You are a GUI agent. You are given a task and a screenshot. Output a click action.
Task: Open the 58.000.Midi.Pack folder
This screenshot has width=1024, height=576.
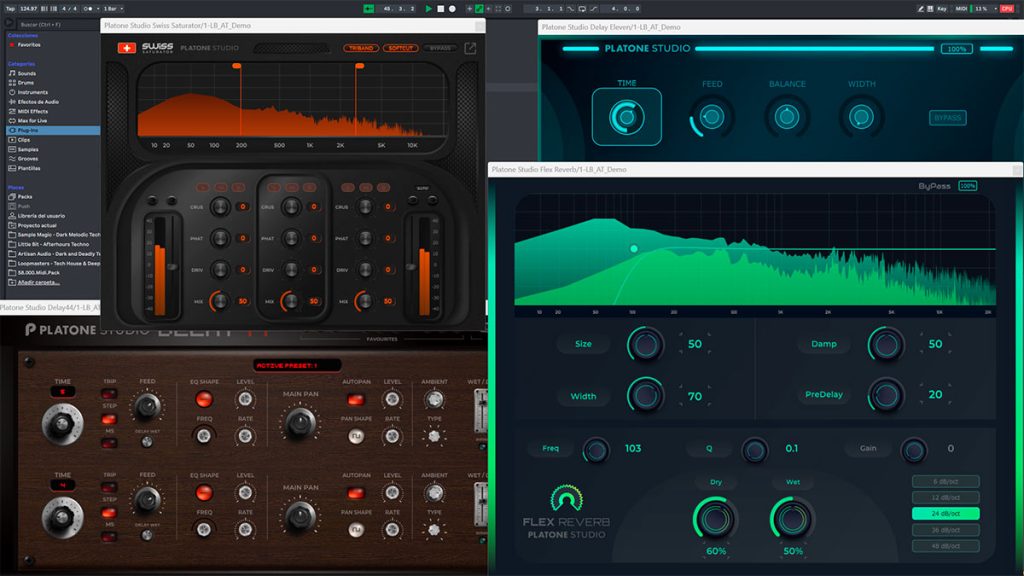click(x=38, y=272)
